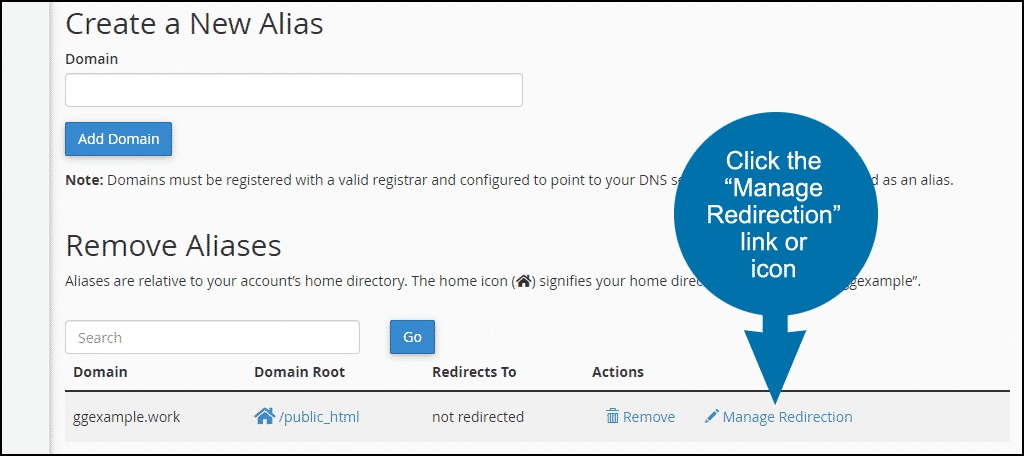The image size is (1024, 456).
Task: Click the home icon in the aliases description
Action: (x=522, y=282)
